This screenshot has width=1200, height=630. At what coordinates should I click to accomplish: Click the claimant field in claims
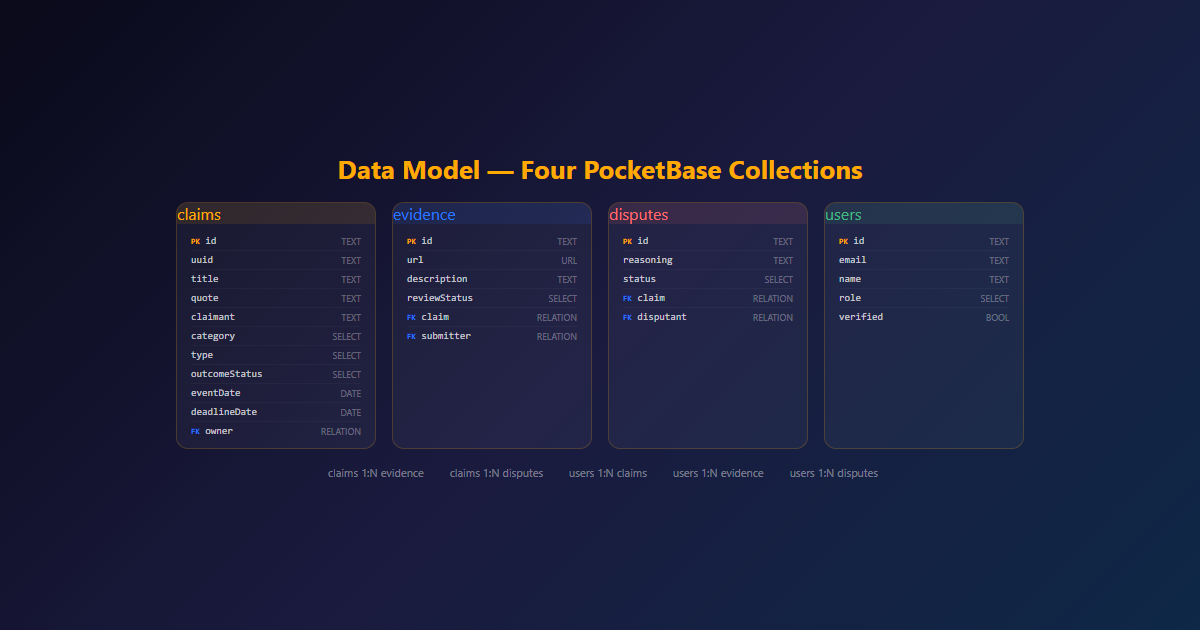[x=276, y=317]
